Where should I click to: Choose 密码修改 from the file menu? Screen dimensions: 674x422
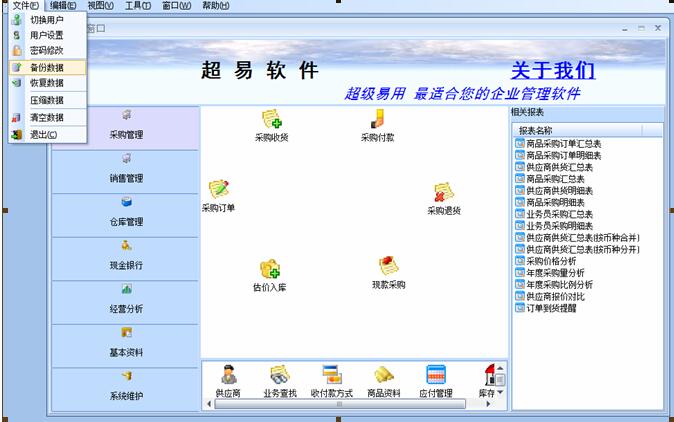click(x=47, y=51)
